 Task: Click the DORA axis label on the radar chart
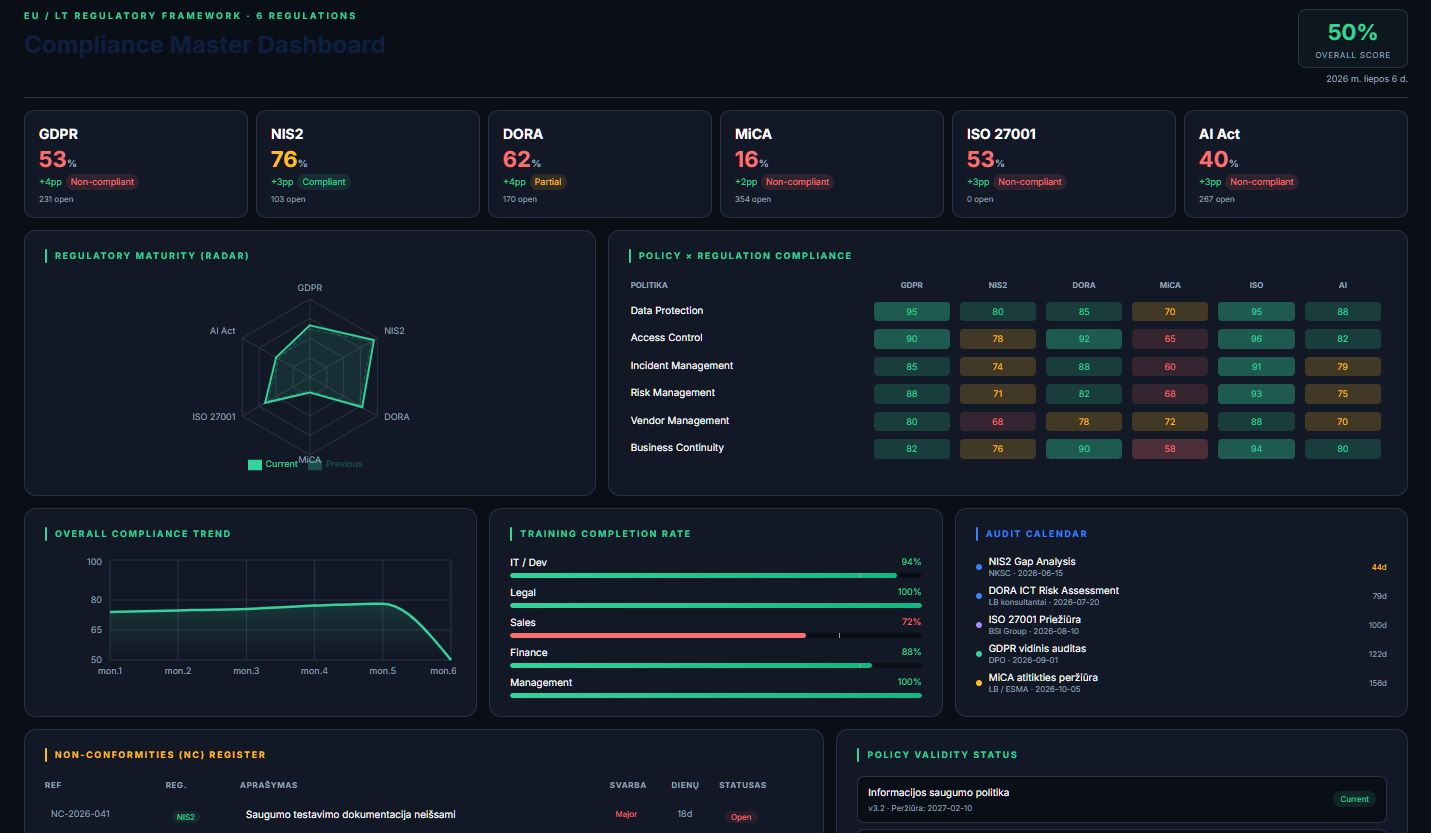coord(397,417)
